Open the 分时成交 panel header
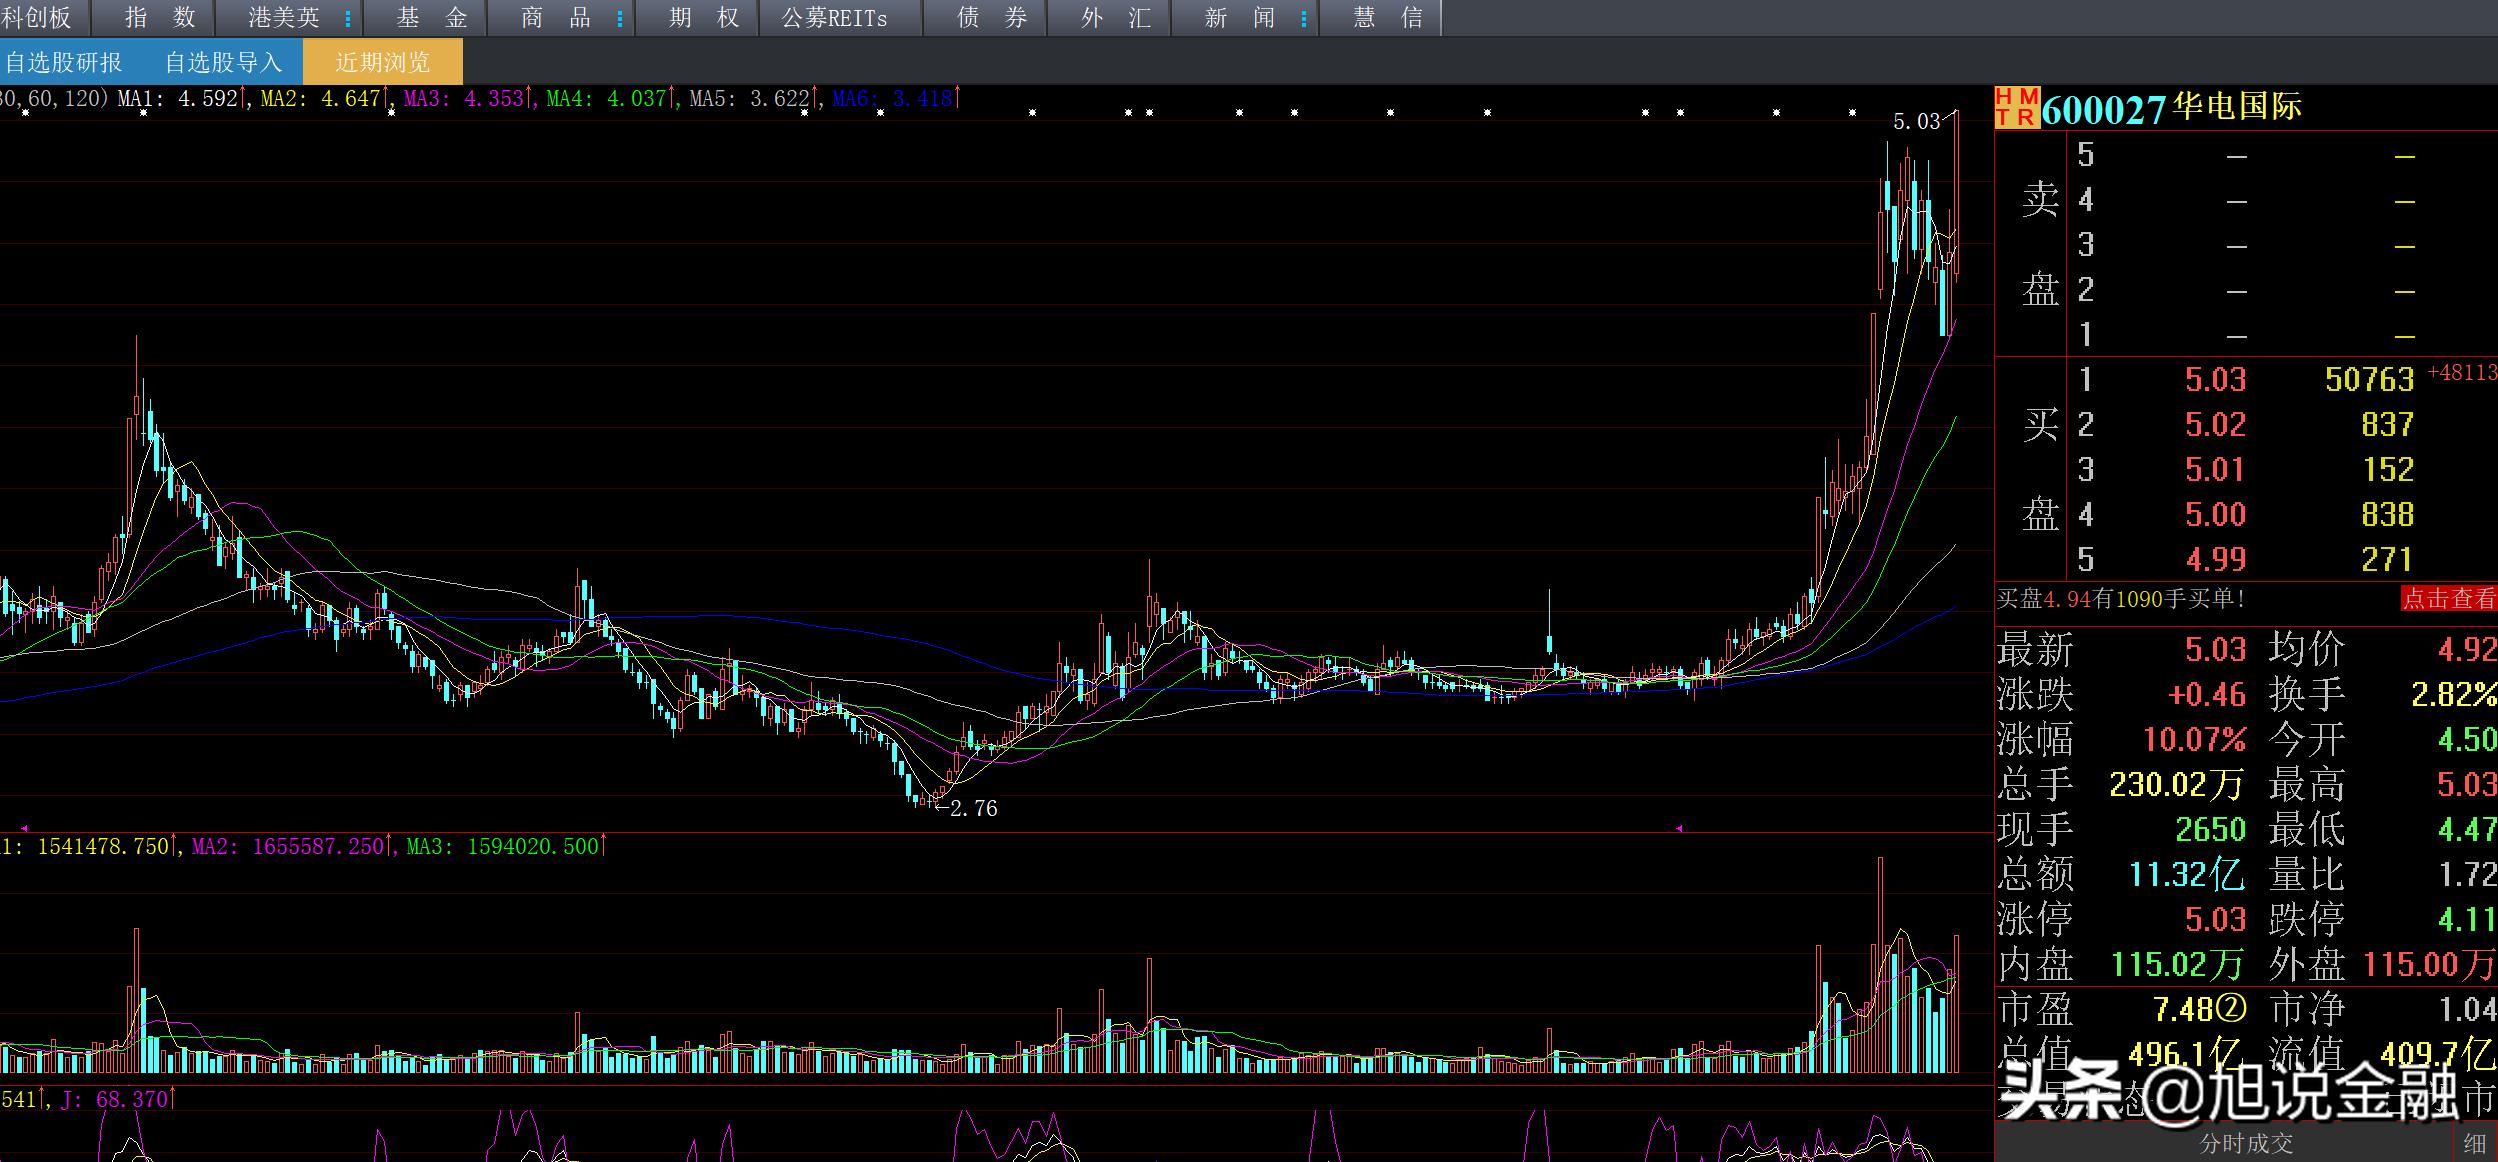 pos(2246,1143)
